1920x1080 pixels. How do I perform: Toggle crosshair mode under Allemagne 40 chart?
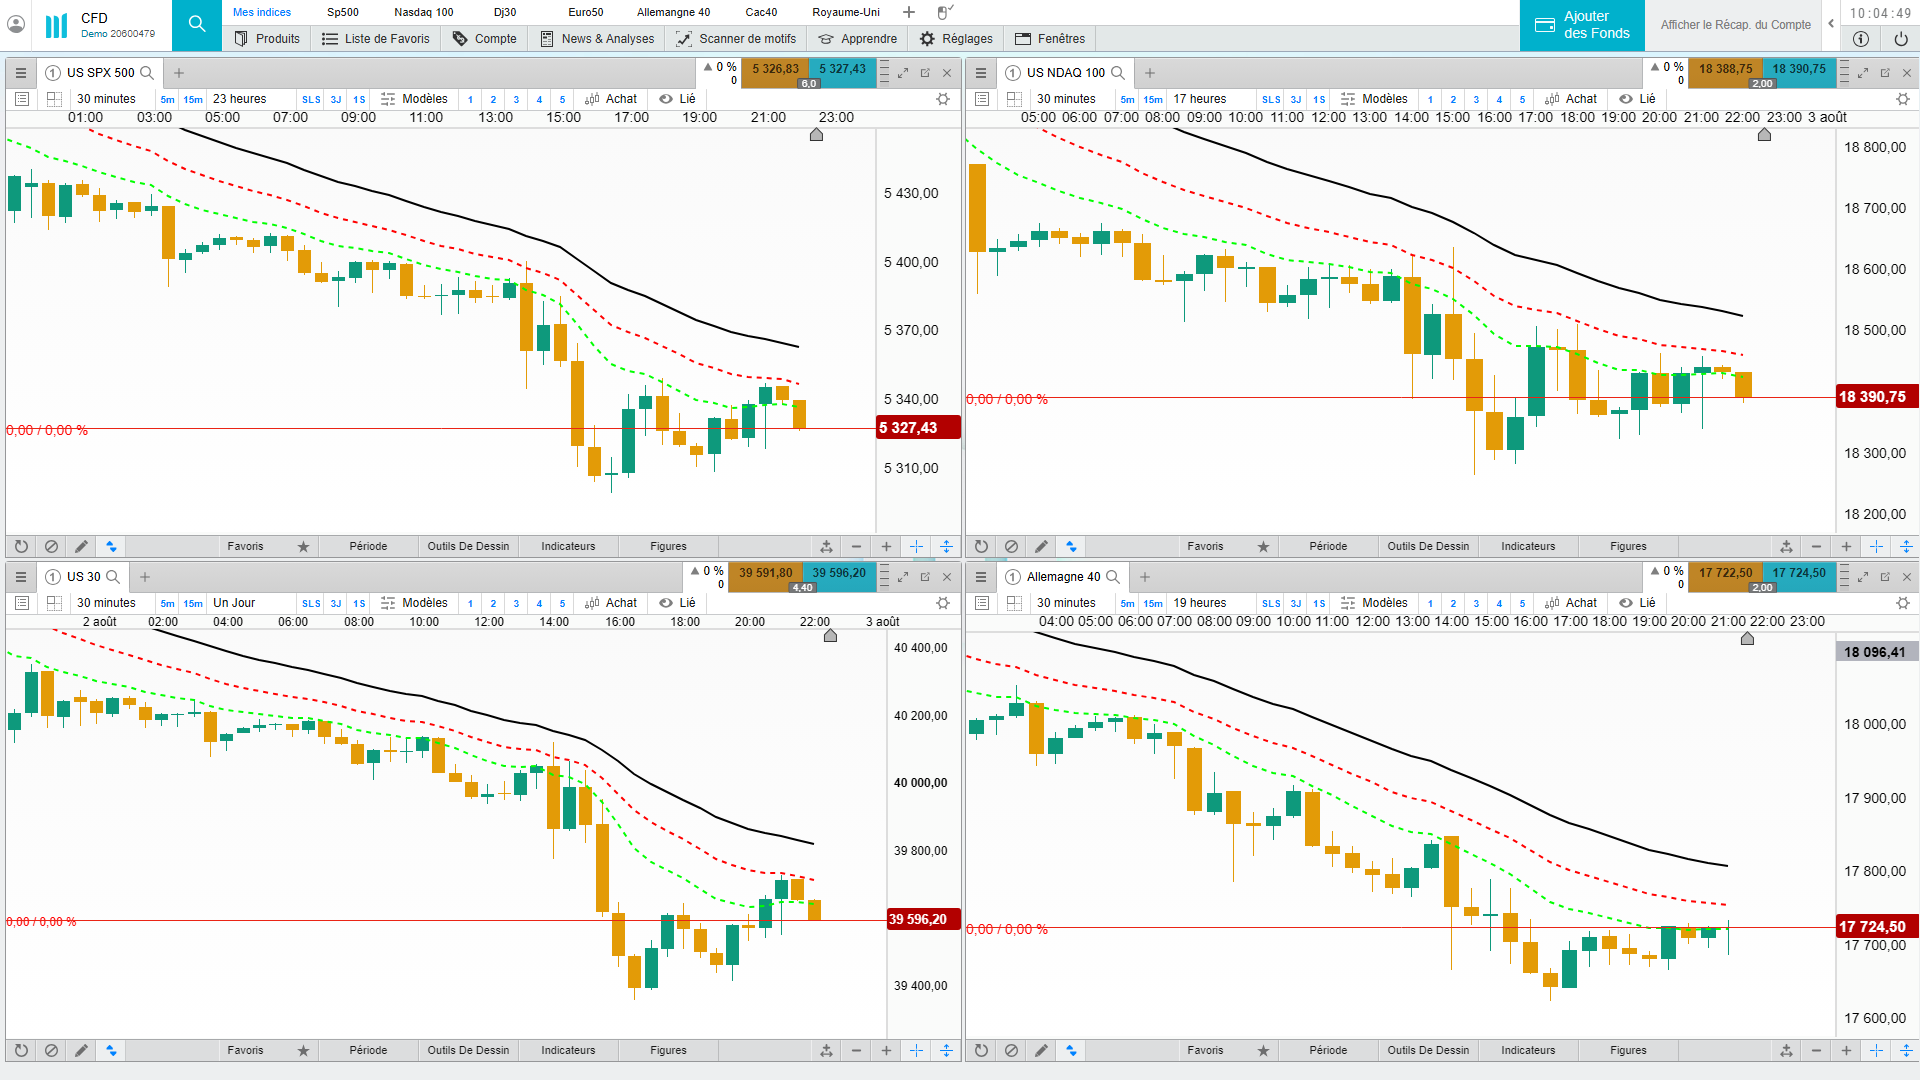click(x=1876, y=1051)
